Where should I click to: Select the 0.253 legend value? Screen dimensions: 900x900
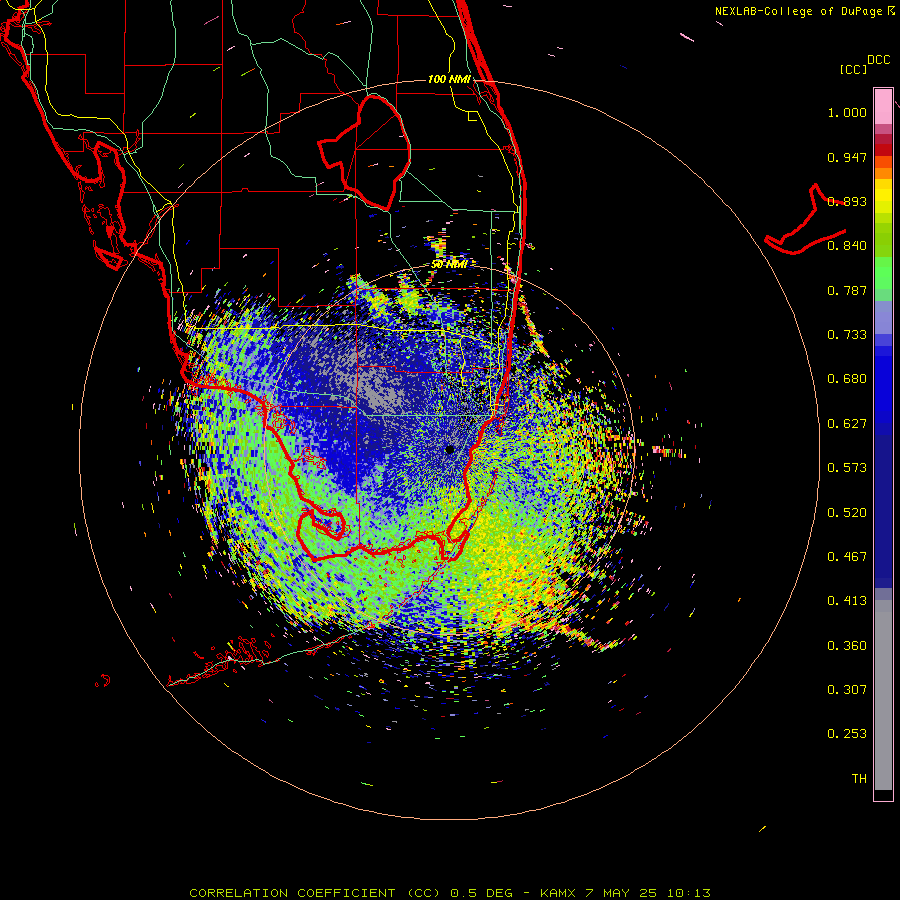coord(847,734)
